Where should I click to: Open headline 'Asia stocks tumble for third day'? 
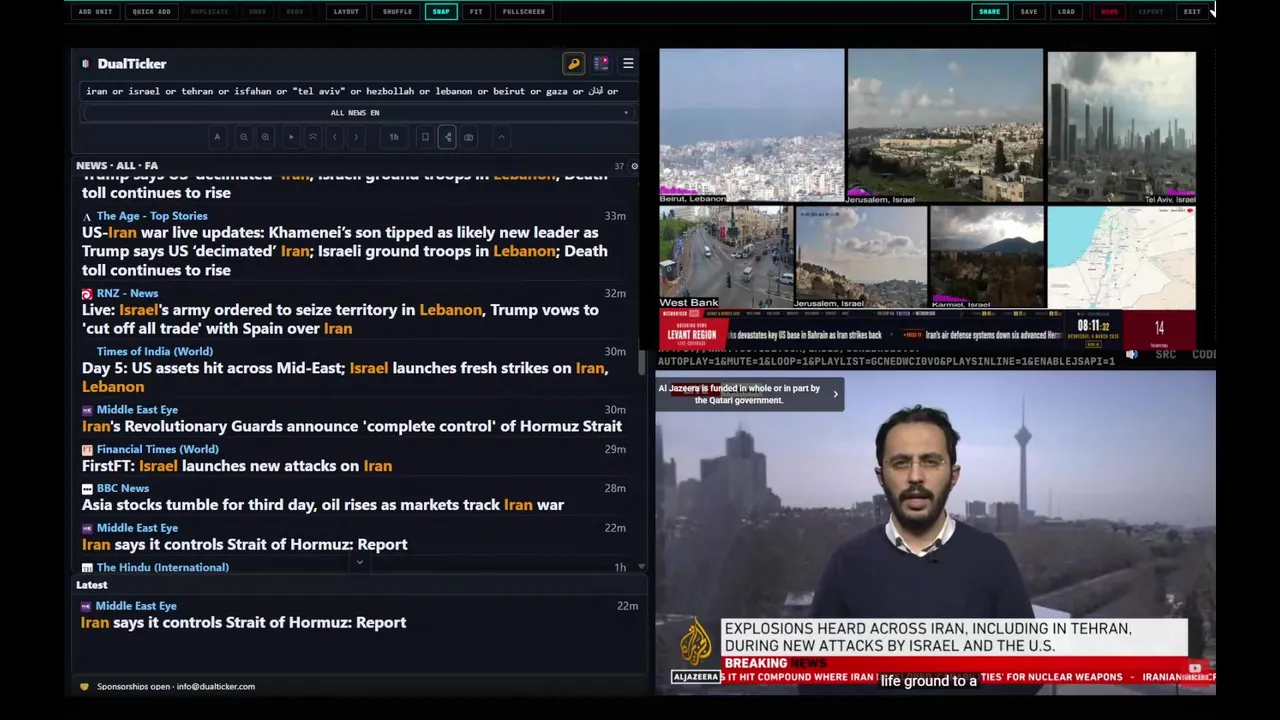tap(323, 505)
